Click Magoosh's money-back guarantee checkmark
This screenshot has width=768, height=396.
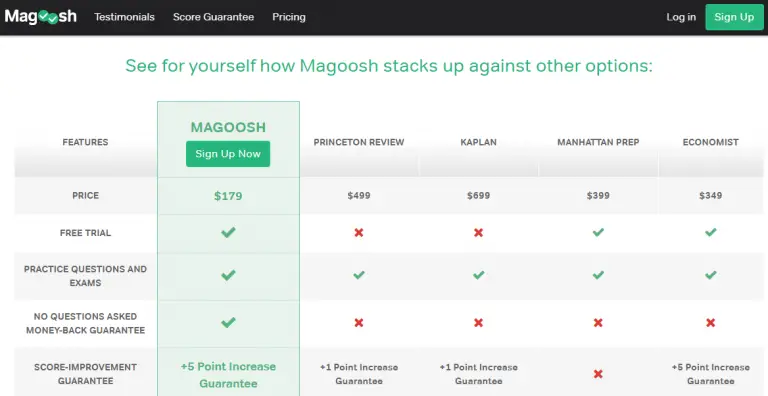pyautogui.click(x=228, y=322)
